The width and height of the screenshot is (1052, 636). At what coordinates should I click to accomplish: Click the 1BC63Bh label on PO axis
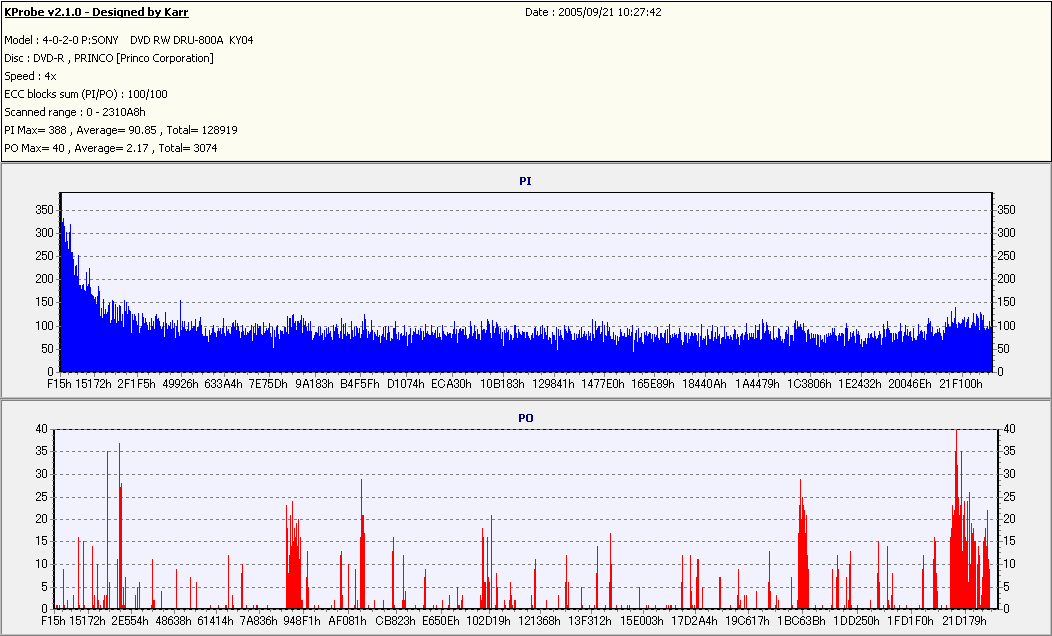802,621
